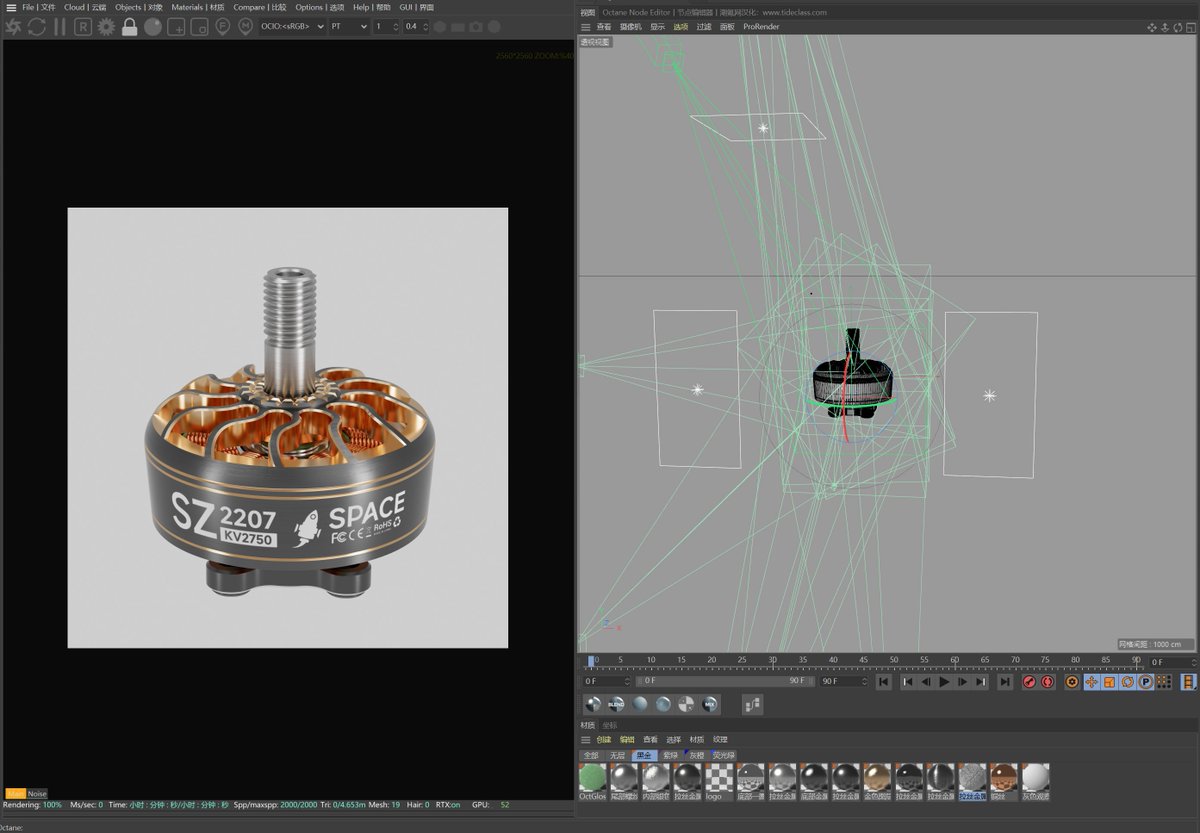Screen dimensions: 1200x833
Task: Open the OCIO sRGB dropdown
Action: [292, 27]
